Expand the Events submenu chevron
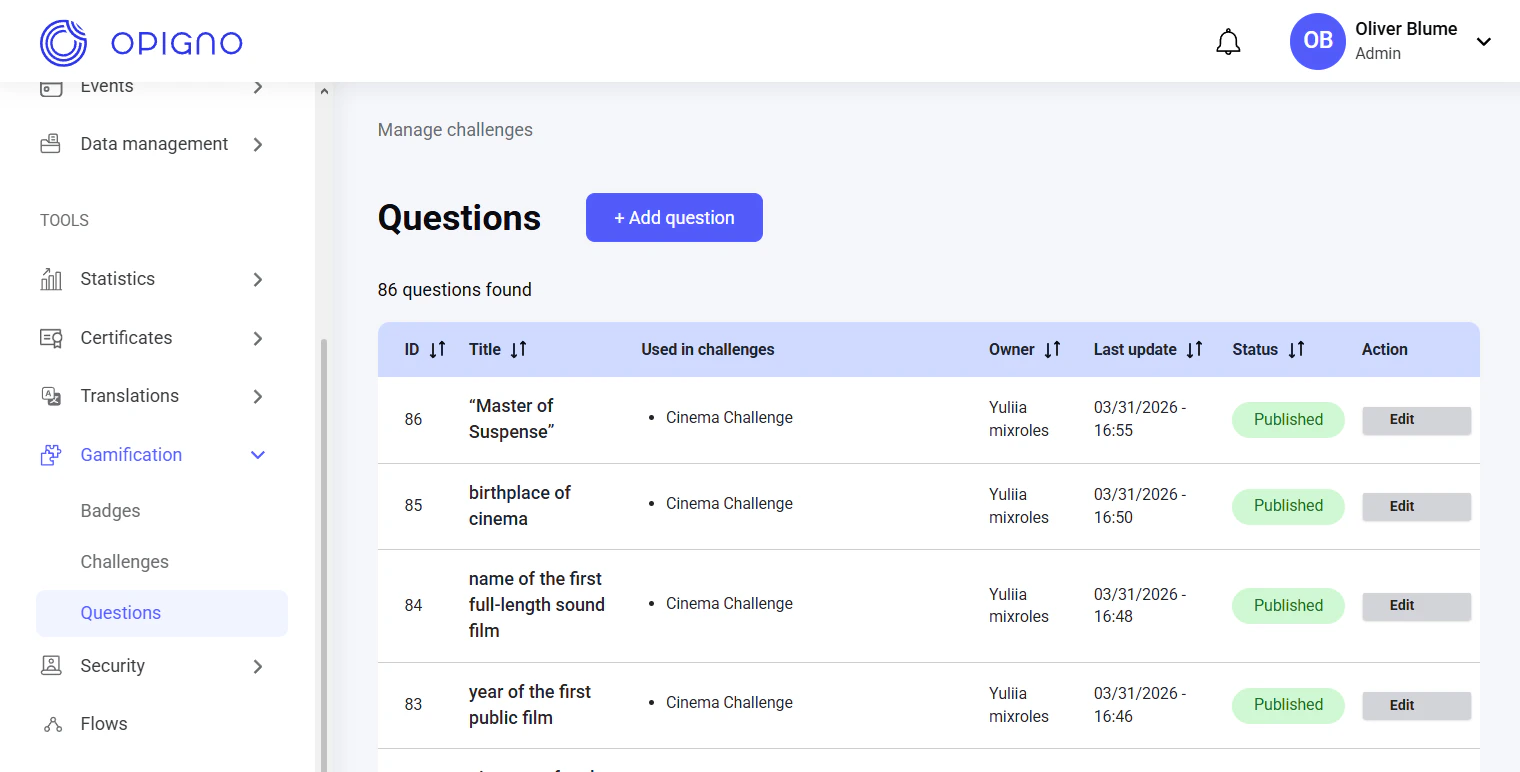The width and height of the screenshot is (1520, 772). tap(258, 87)
